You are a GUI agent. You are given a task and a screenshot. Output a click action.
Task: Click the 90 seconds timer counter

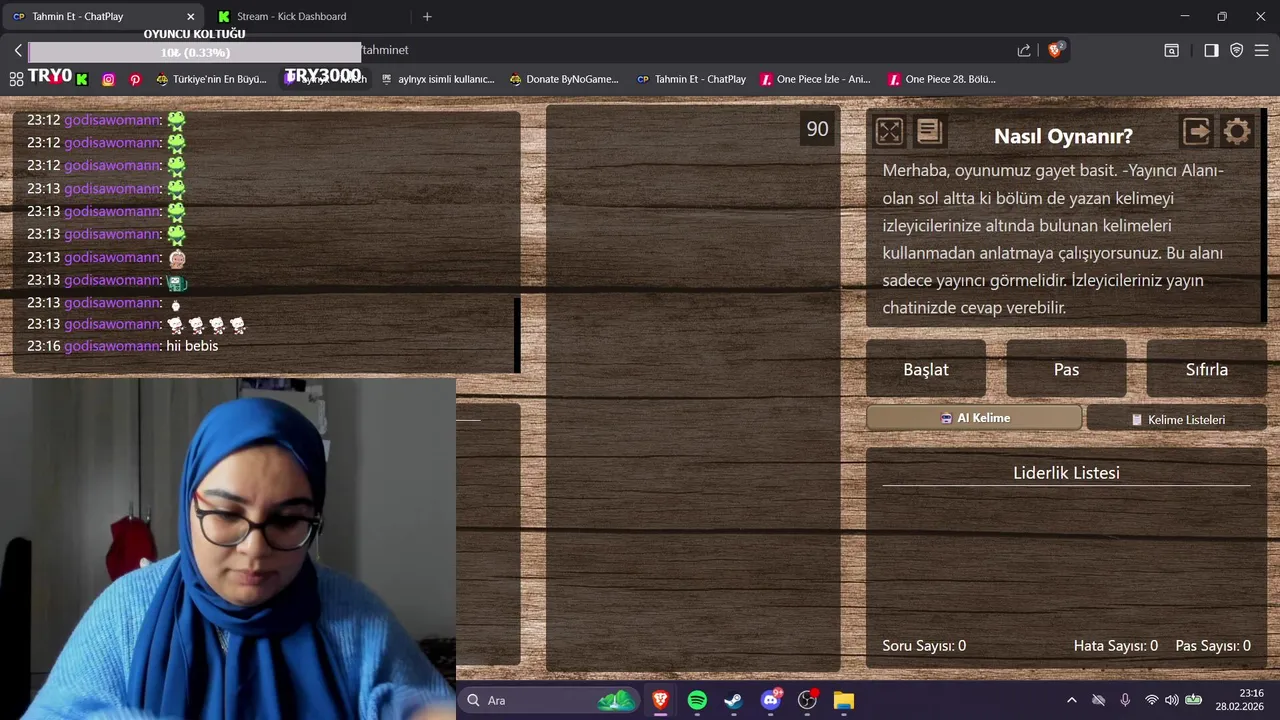coord(817,129)
